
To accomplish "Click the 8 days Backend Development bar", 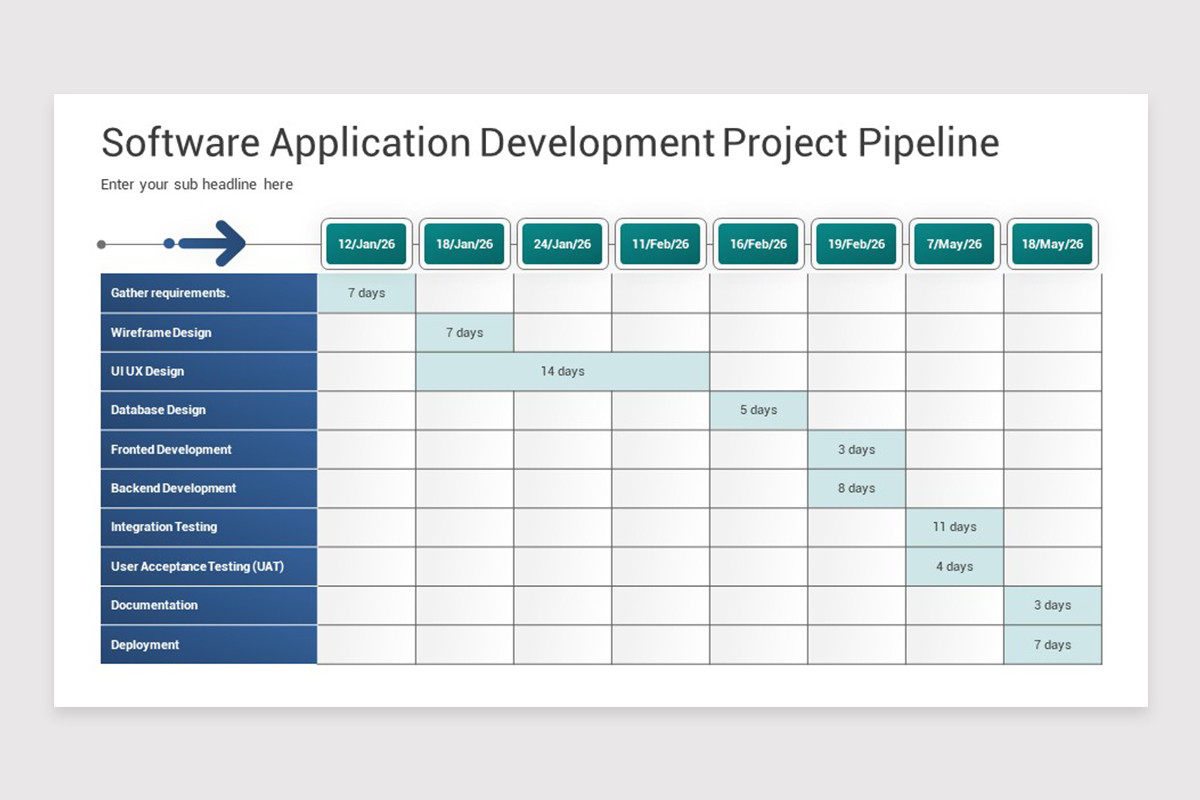I will [x=856, y=488].
